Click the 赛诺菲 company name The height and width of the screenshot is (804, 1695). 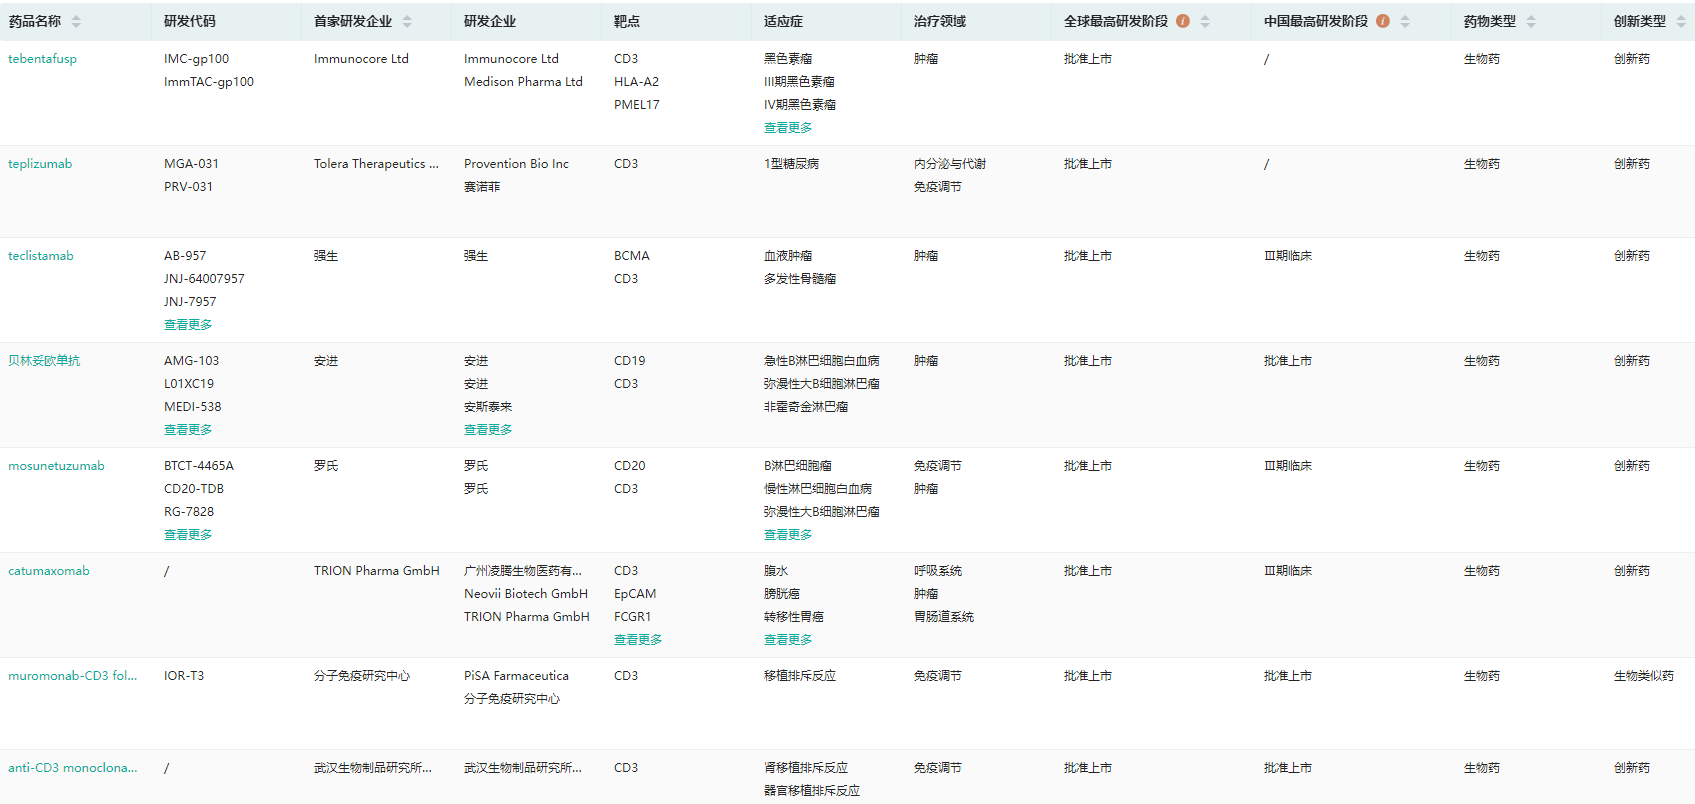[482, 187]
